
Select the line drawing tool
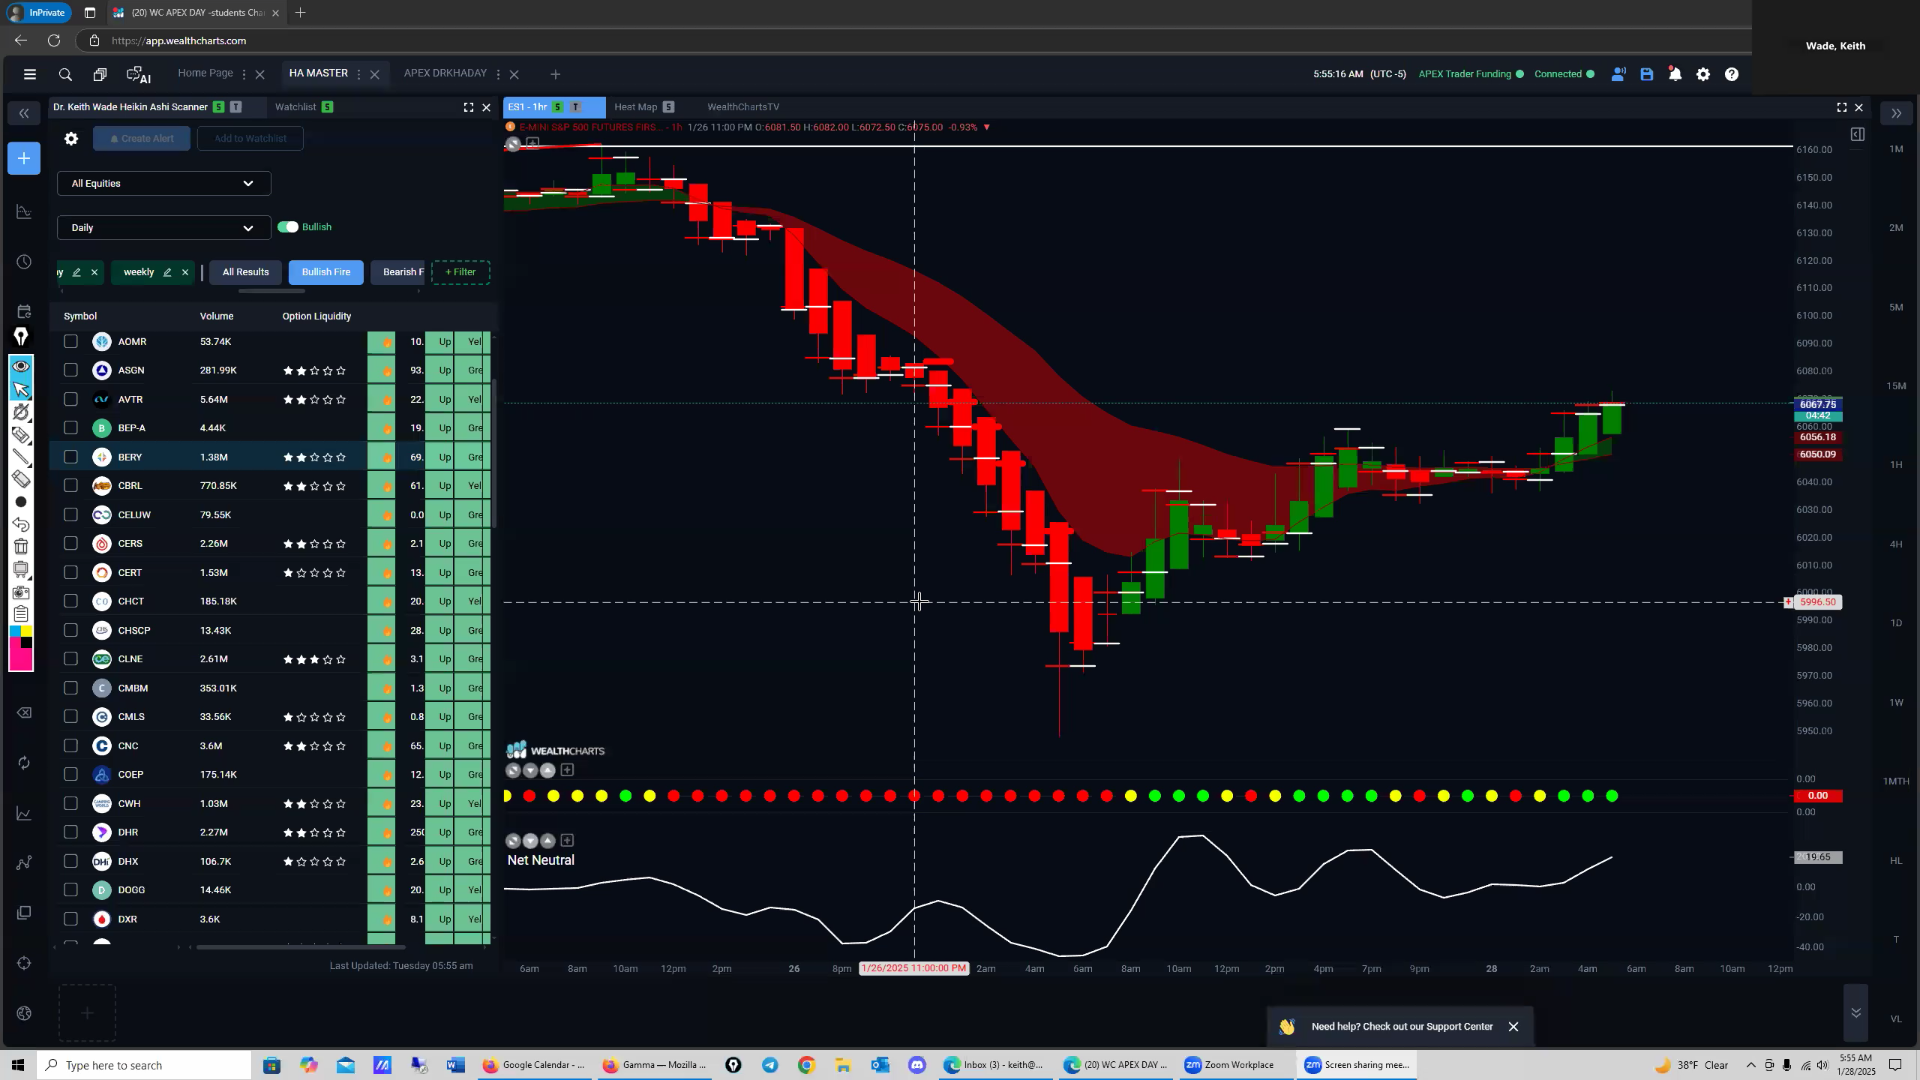pos(21,457)
